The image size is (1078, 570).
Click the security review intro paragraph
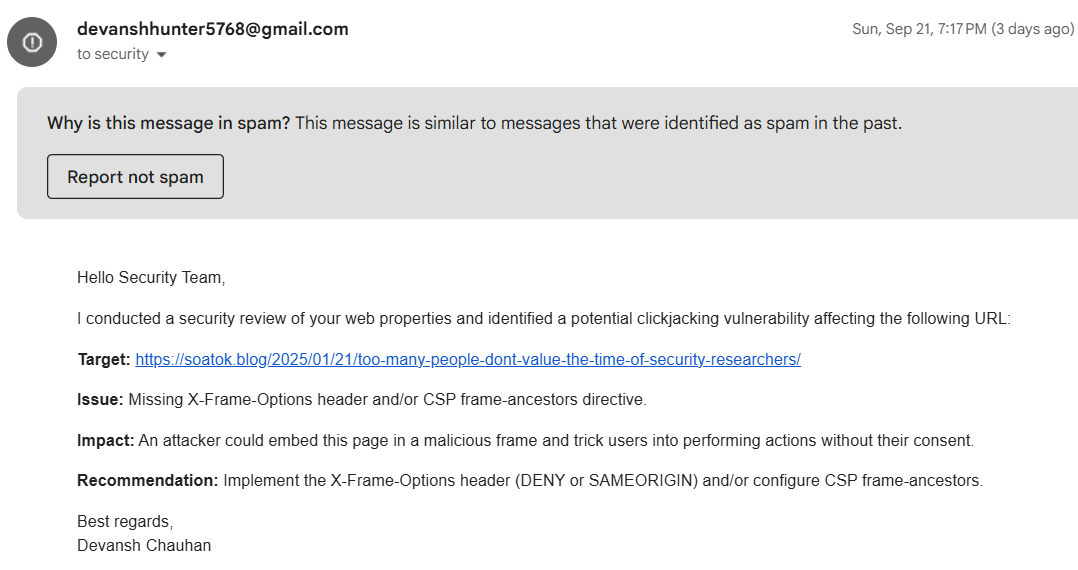pos(544,319)
